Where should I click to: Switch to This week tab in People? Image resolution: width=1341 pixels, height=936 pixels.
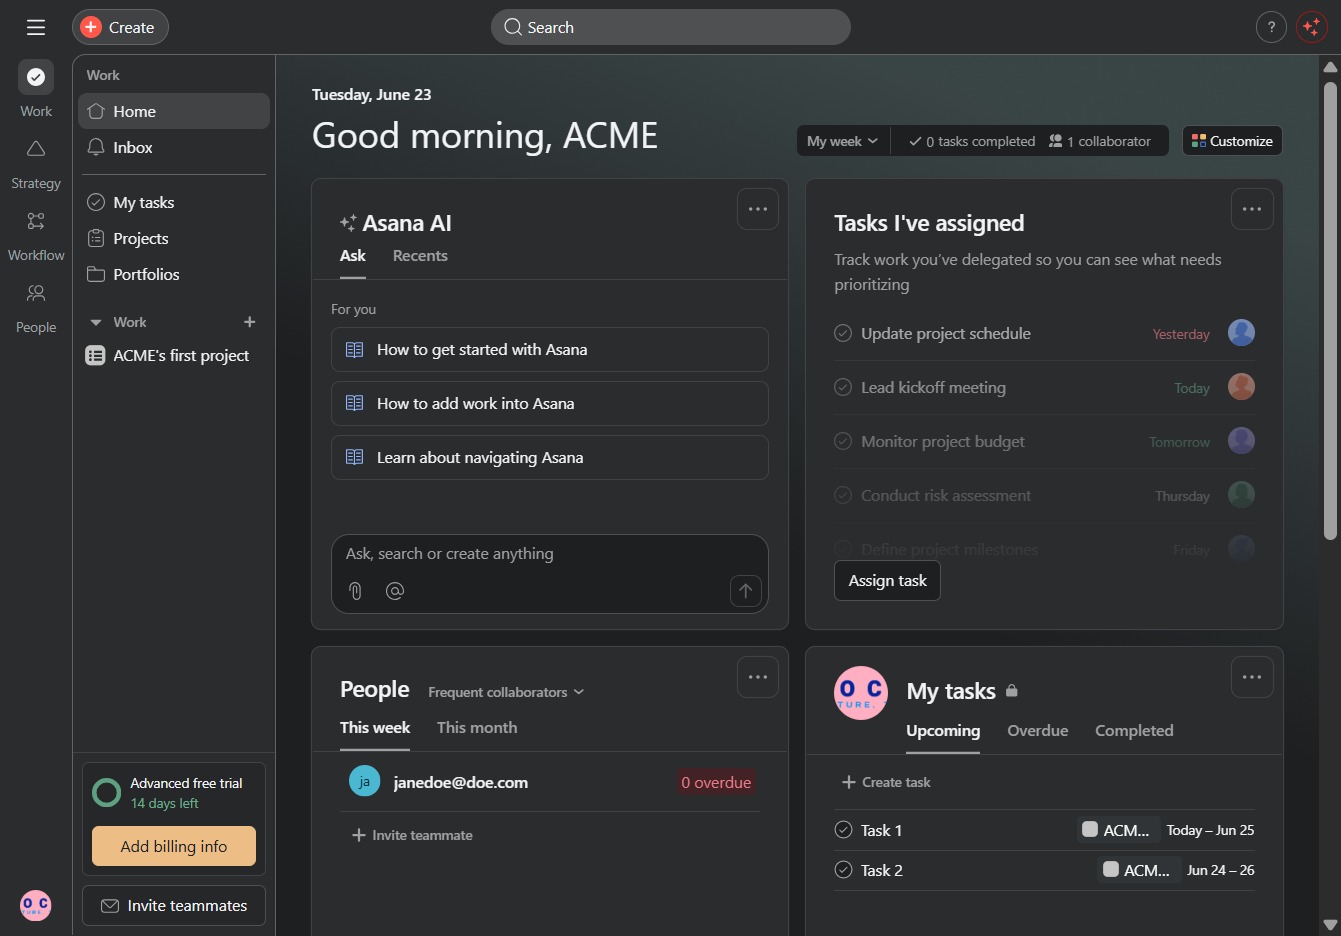pos(375,728)
